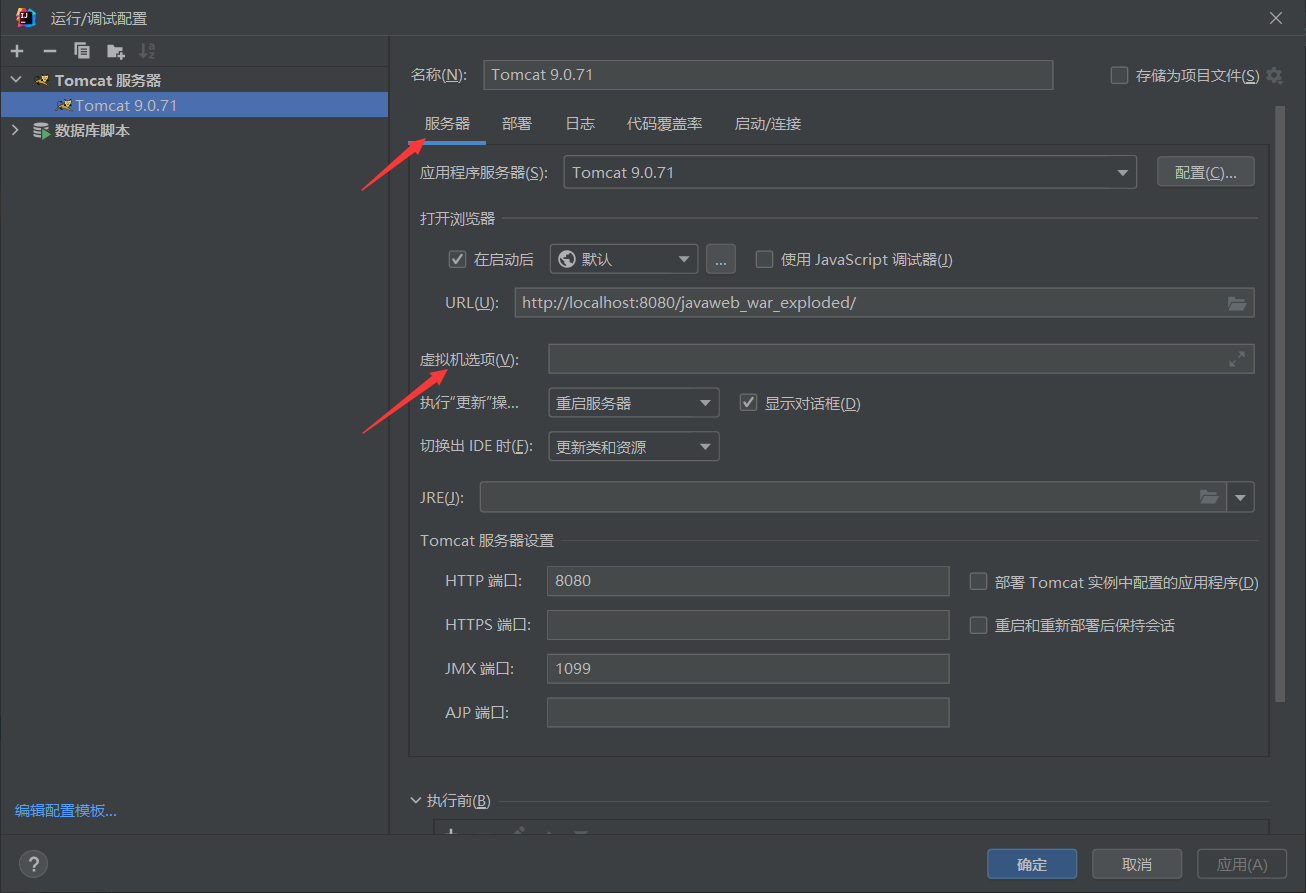
Task: Select the 数据库脚本 tree item
Action: pos(194,130)
